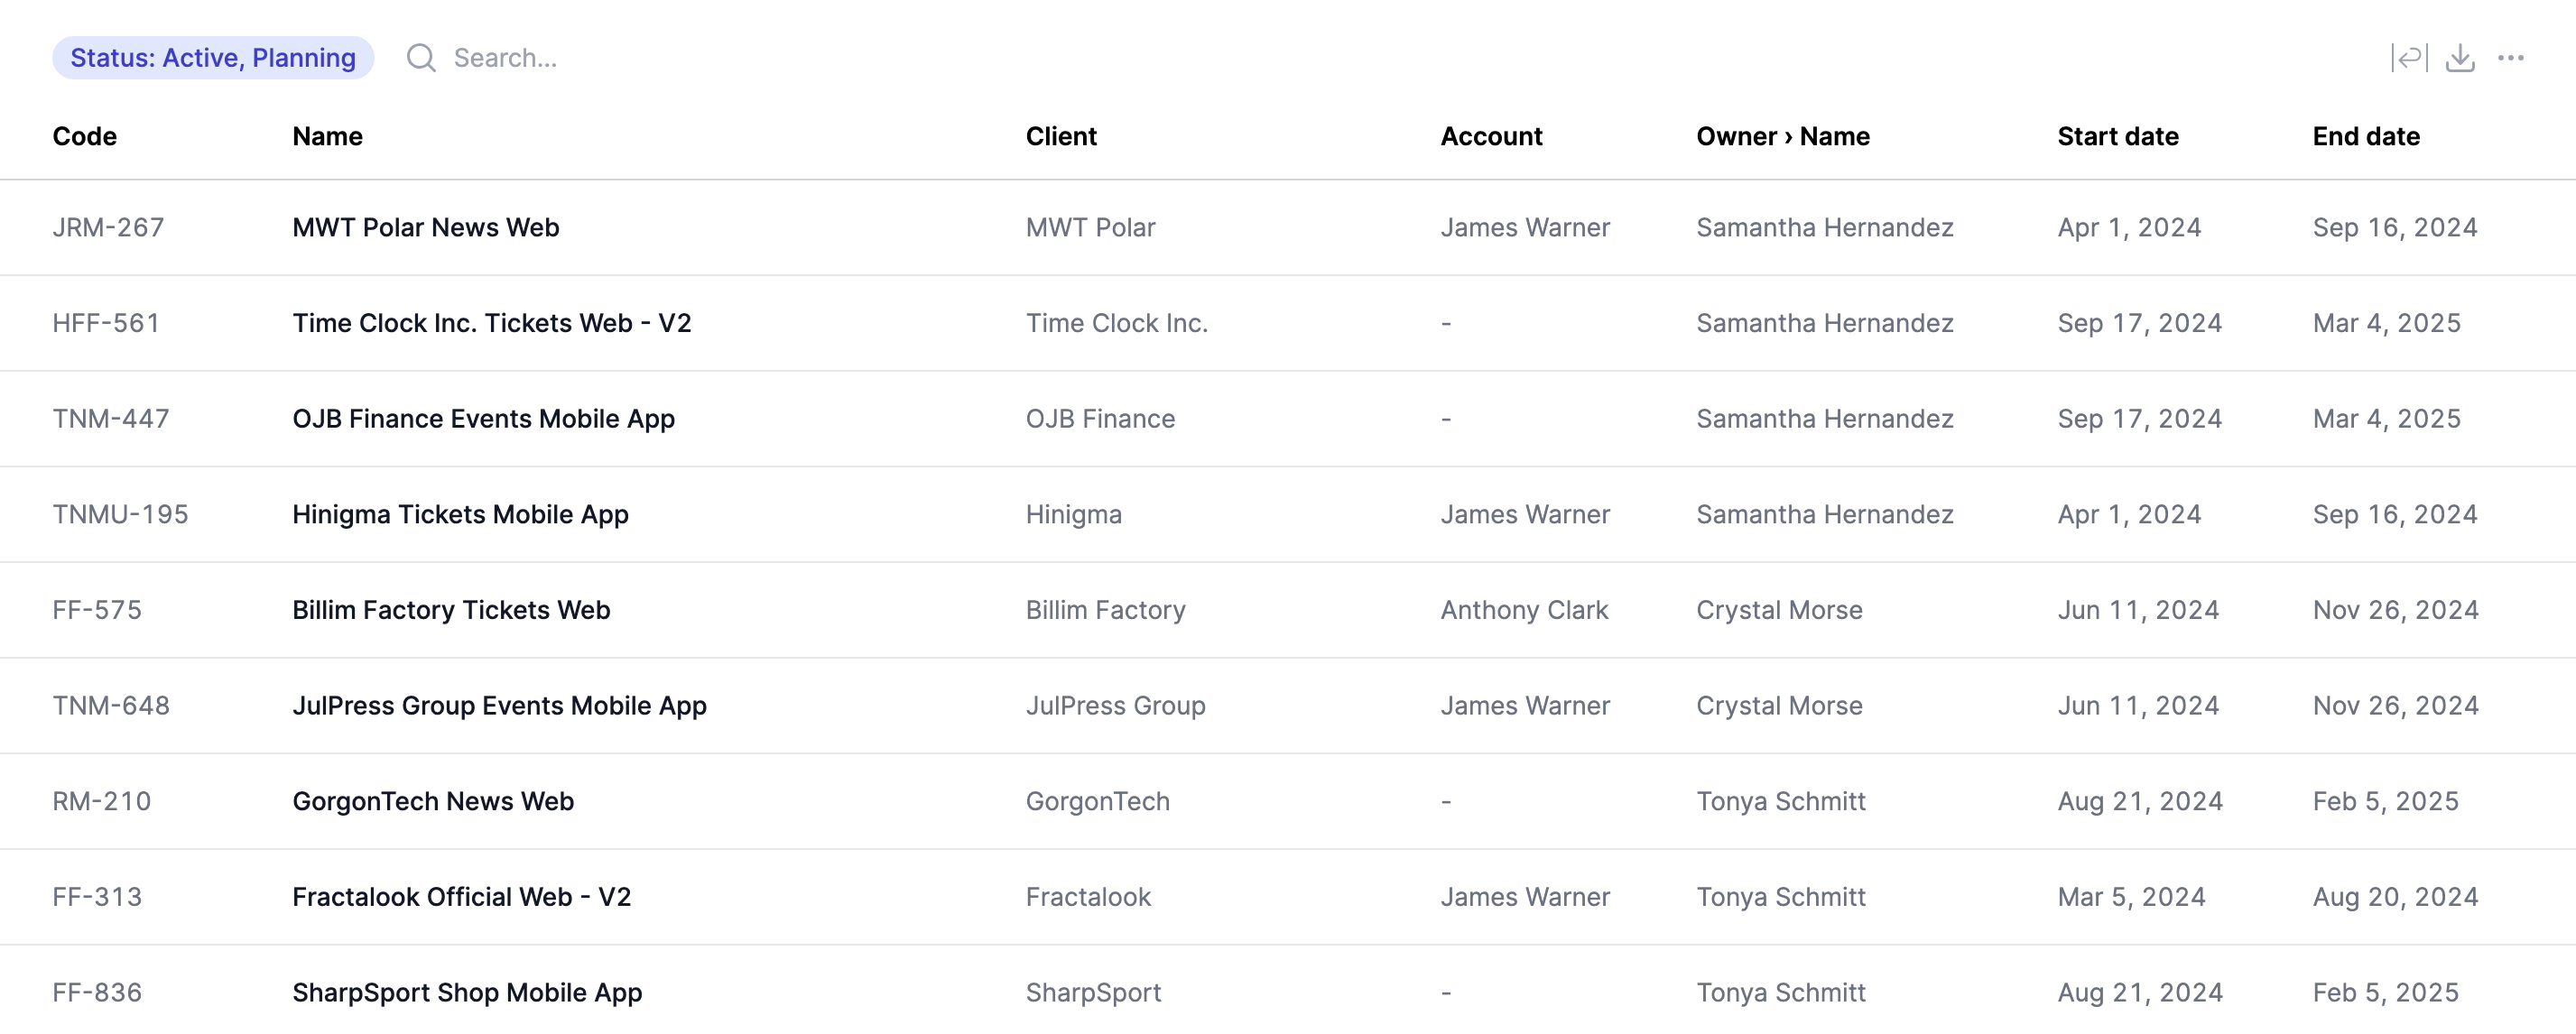Sort by the Start date column header
Viewport: 2576px width, 1034px height.
coord(2118,136)
